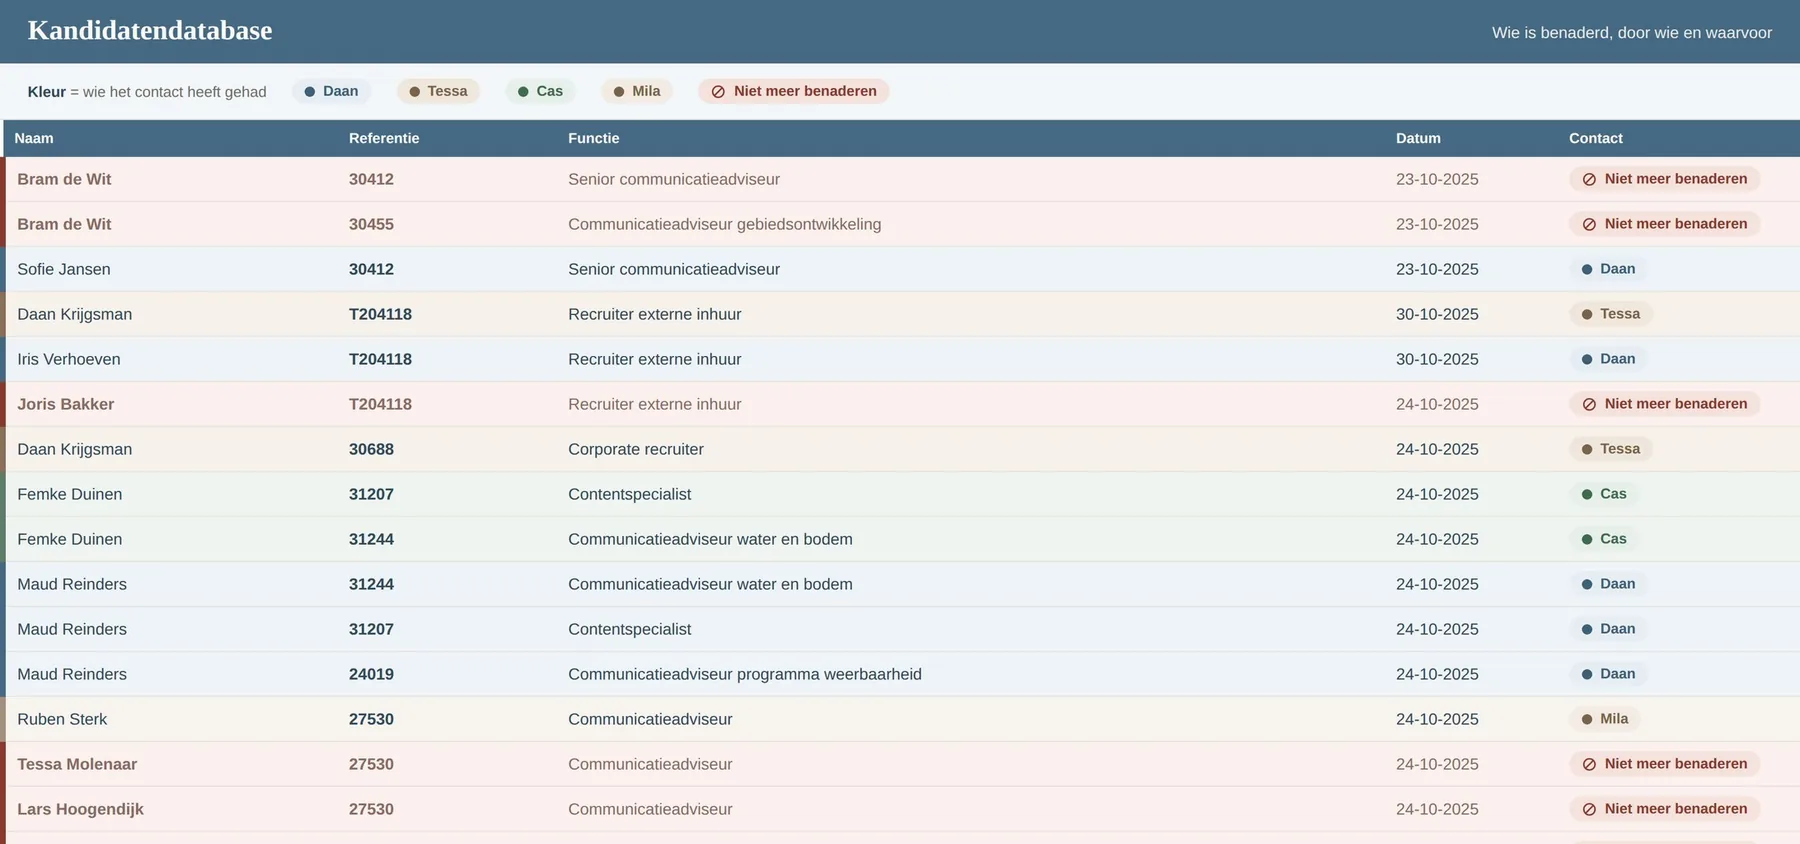1800x844 pixels.
Task: Select the Mila chip in the legend
Action: 636,91
